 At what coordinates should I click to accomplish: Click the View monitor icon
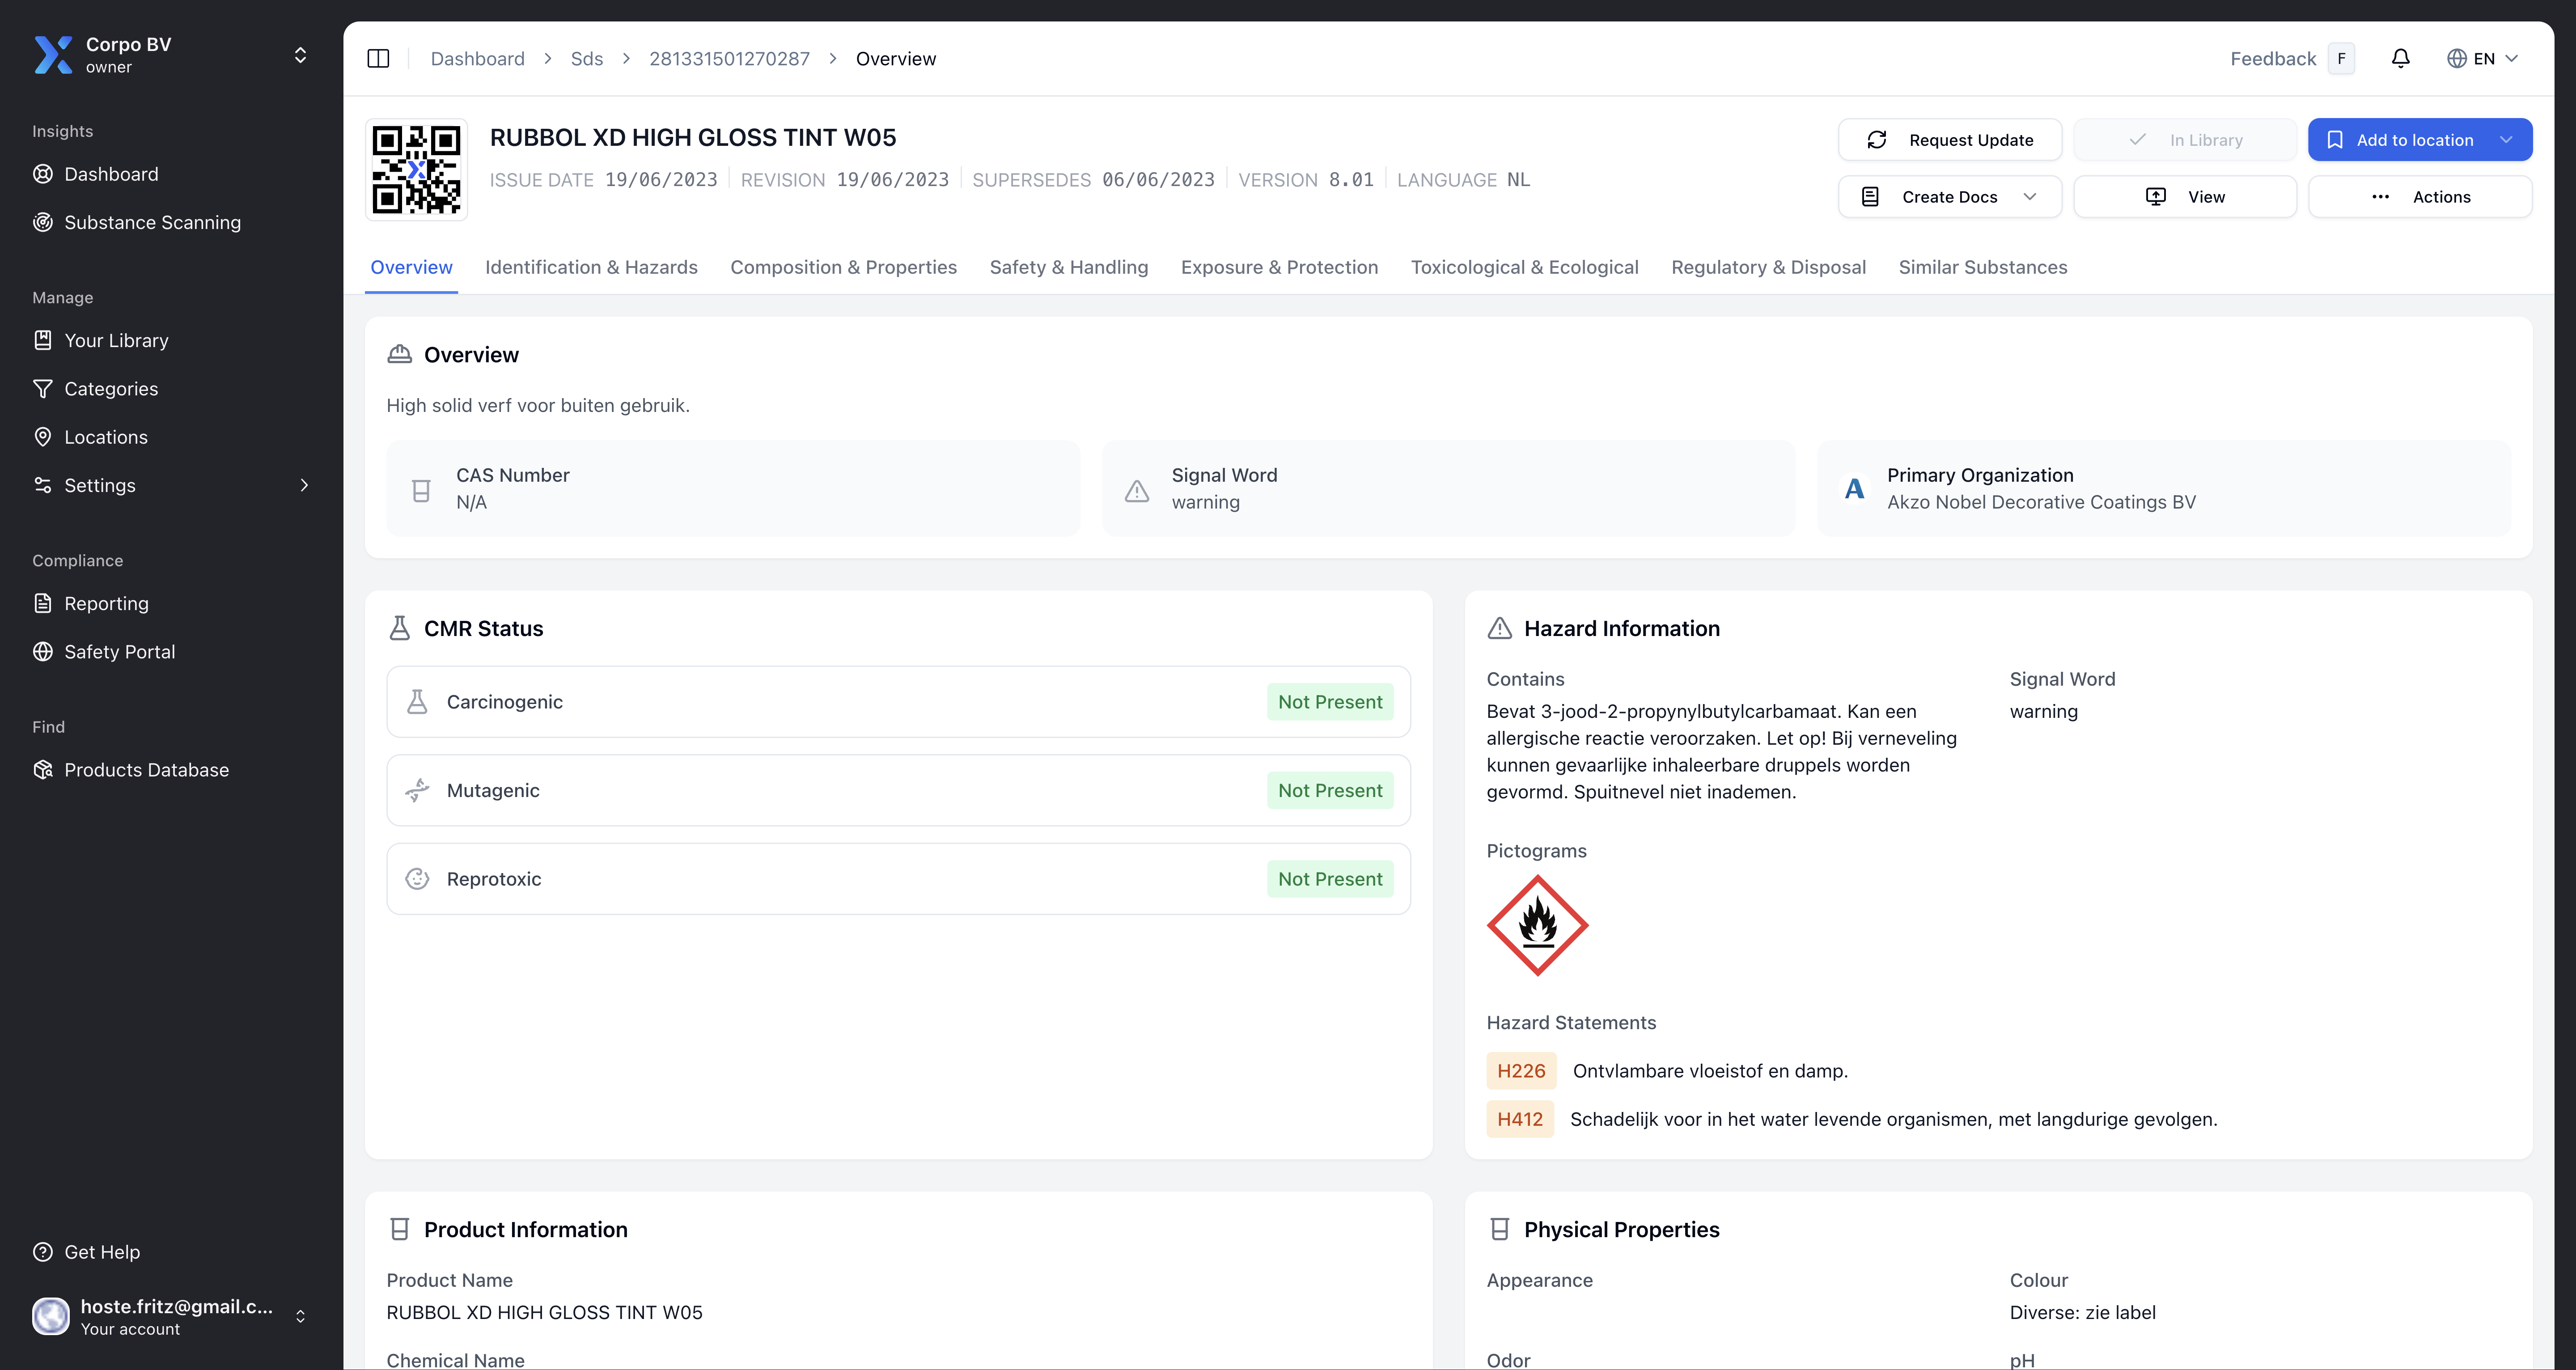coord(2156,197)
